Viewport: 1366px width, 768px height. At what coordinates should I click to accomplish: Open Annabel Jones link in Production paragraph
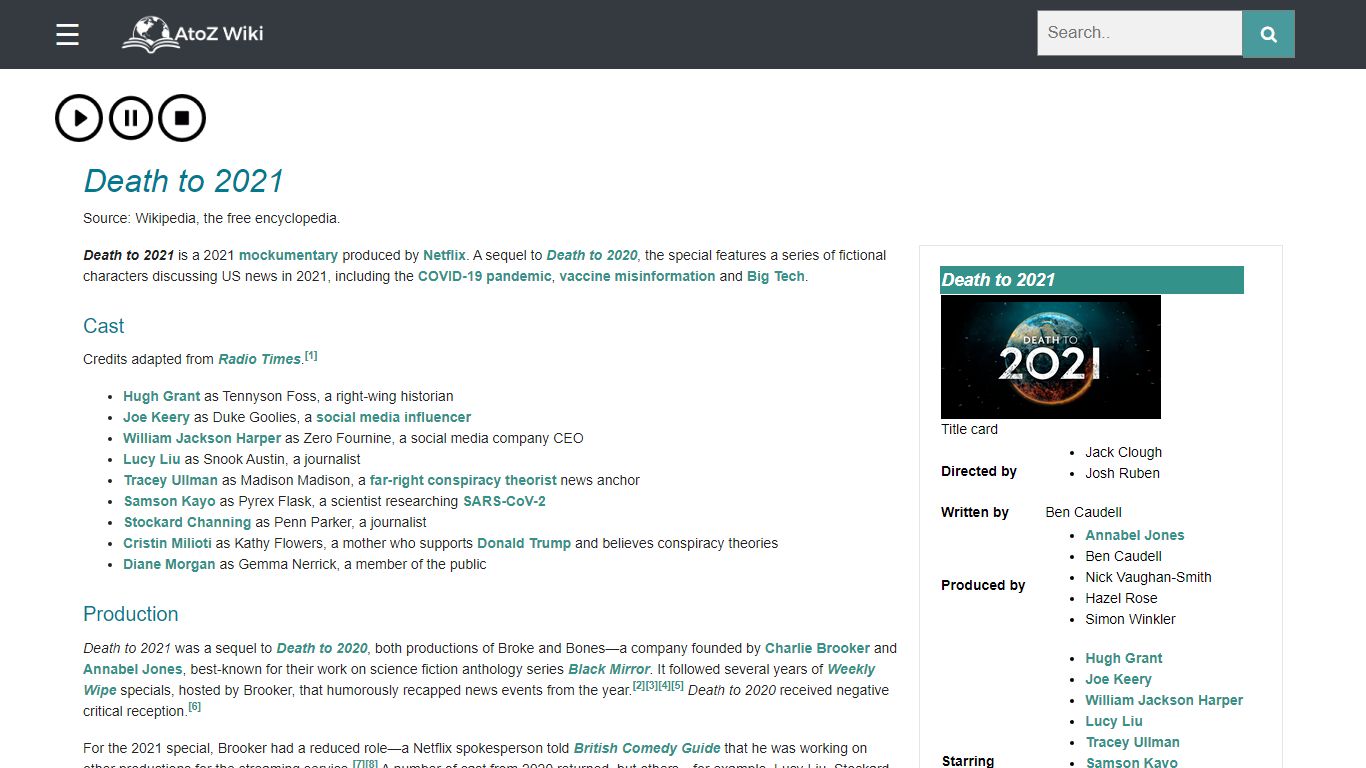coord(133,669)
